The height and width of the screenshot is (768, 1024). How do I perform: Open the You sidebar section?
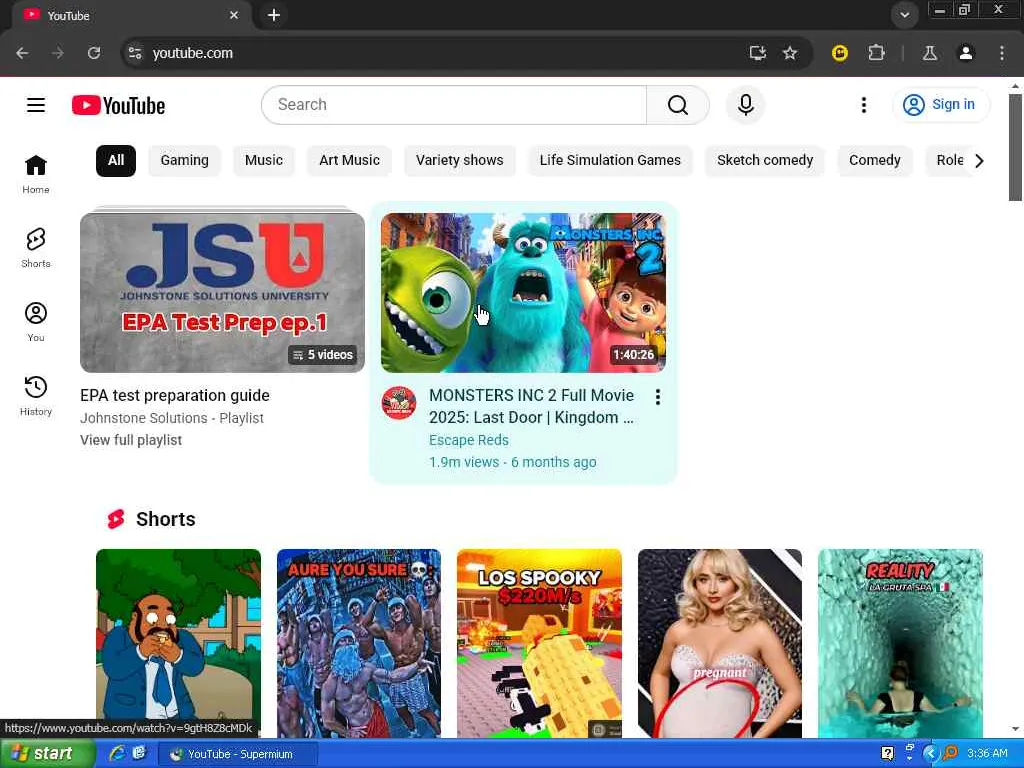36,321
